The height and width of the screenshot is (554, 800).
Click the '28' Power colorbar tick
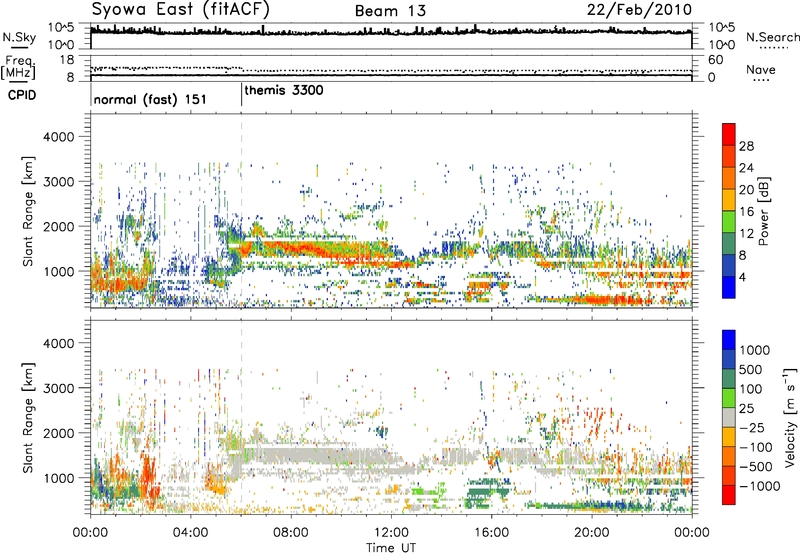pos(746,146)
